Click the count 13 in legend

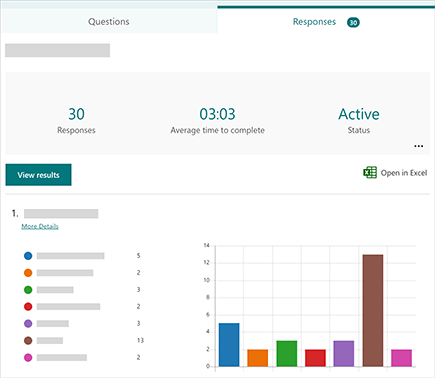point(140,340)
